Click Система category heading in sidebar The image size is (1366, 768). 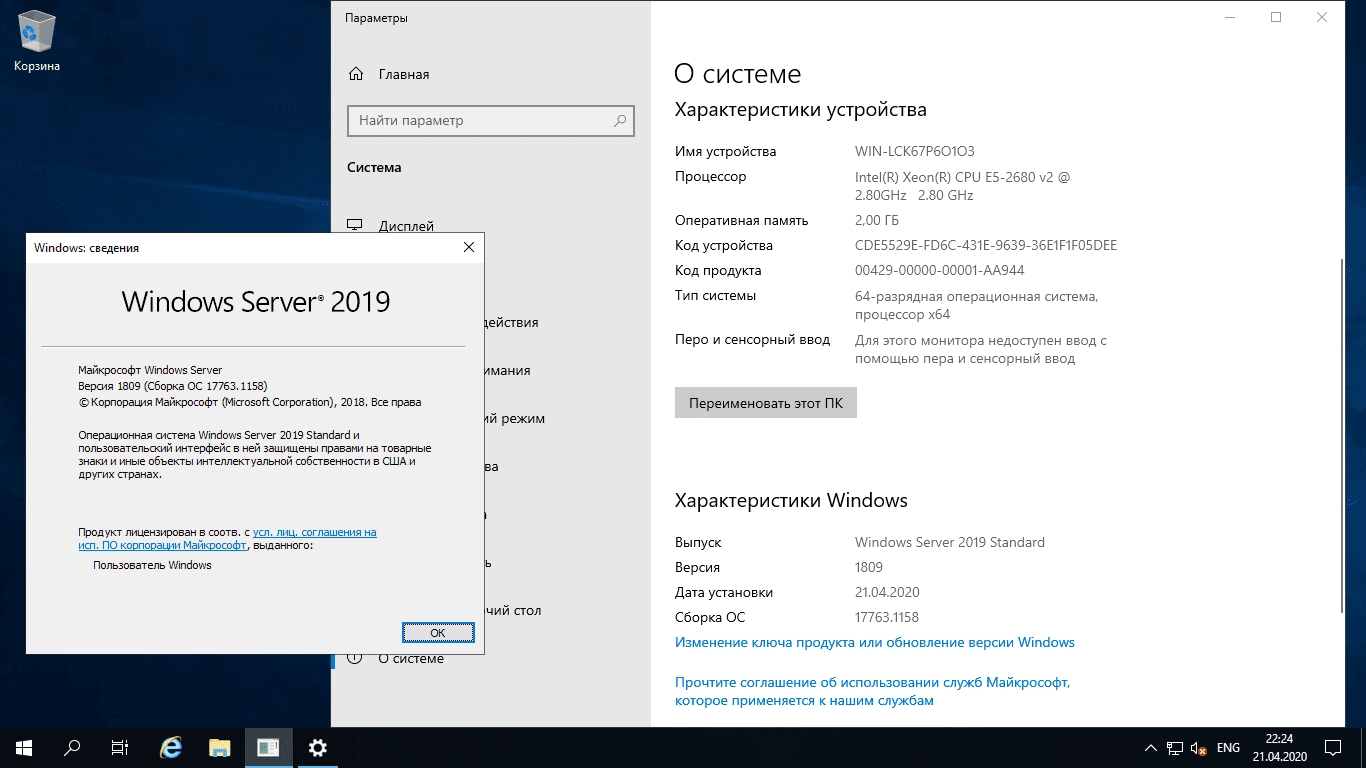point(374,167)
